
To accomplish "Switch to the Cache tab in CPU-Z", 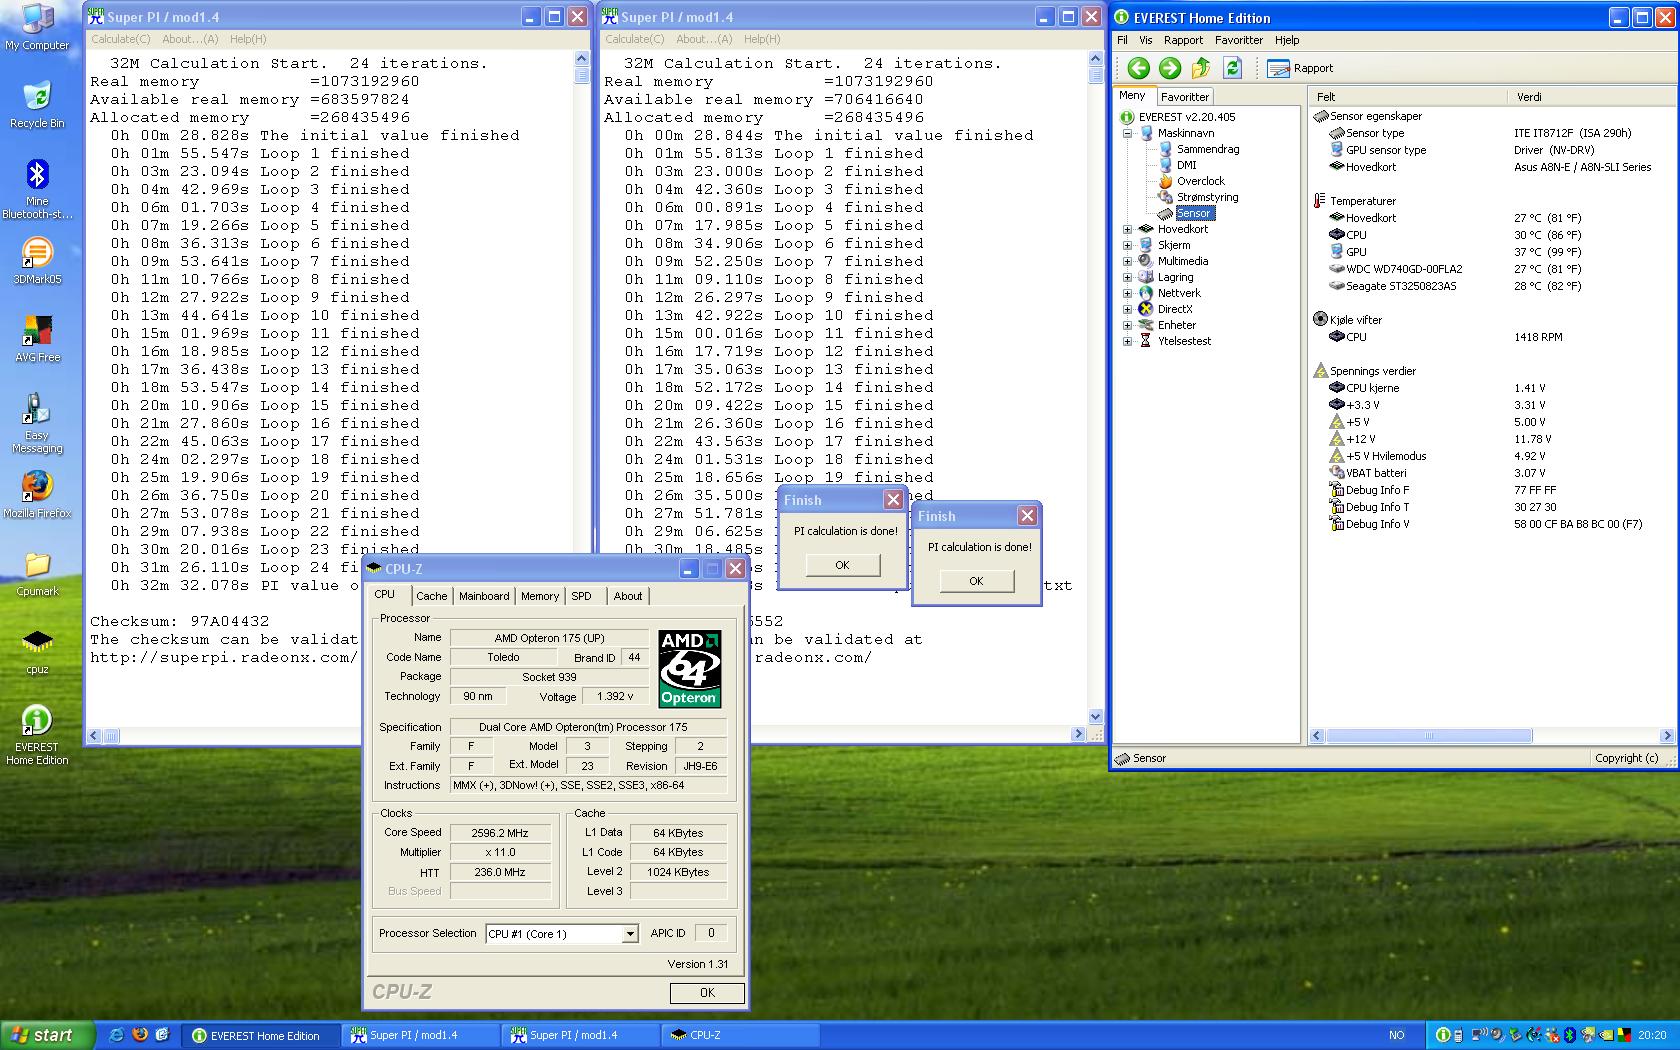I will (x=431, y=596).
